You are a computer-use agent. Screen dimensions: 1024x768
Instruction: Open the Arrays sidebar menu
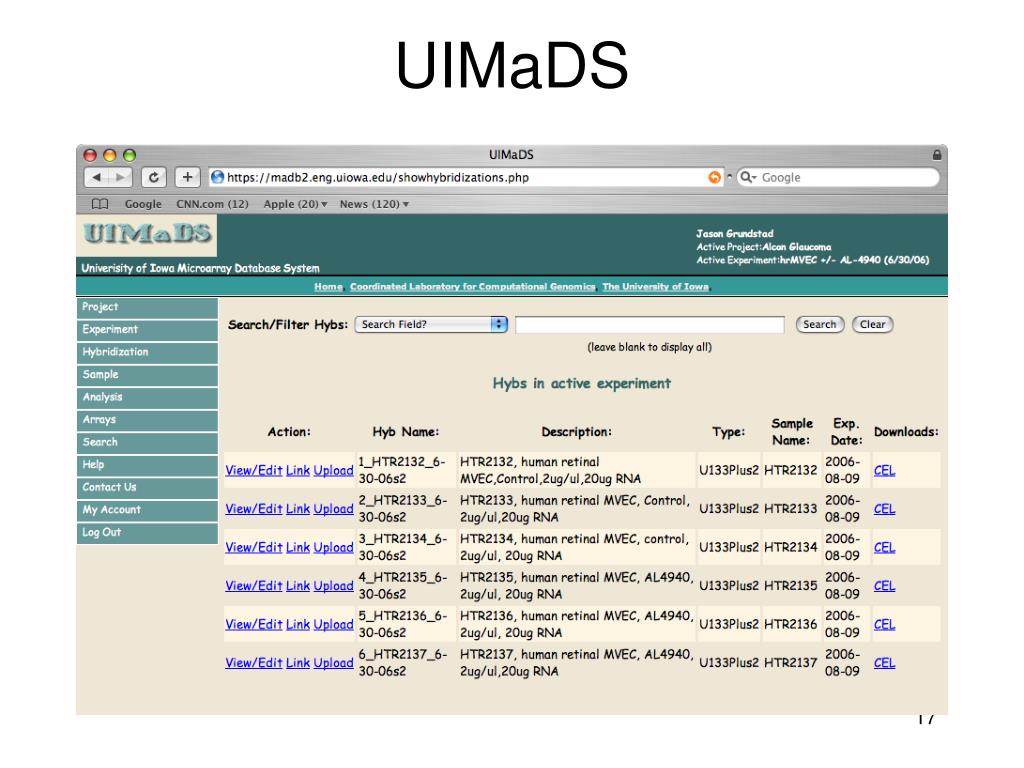click(x=147, y=420)
